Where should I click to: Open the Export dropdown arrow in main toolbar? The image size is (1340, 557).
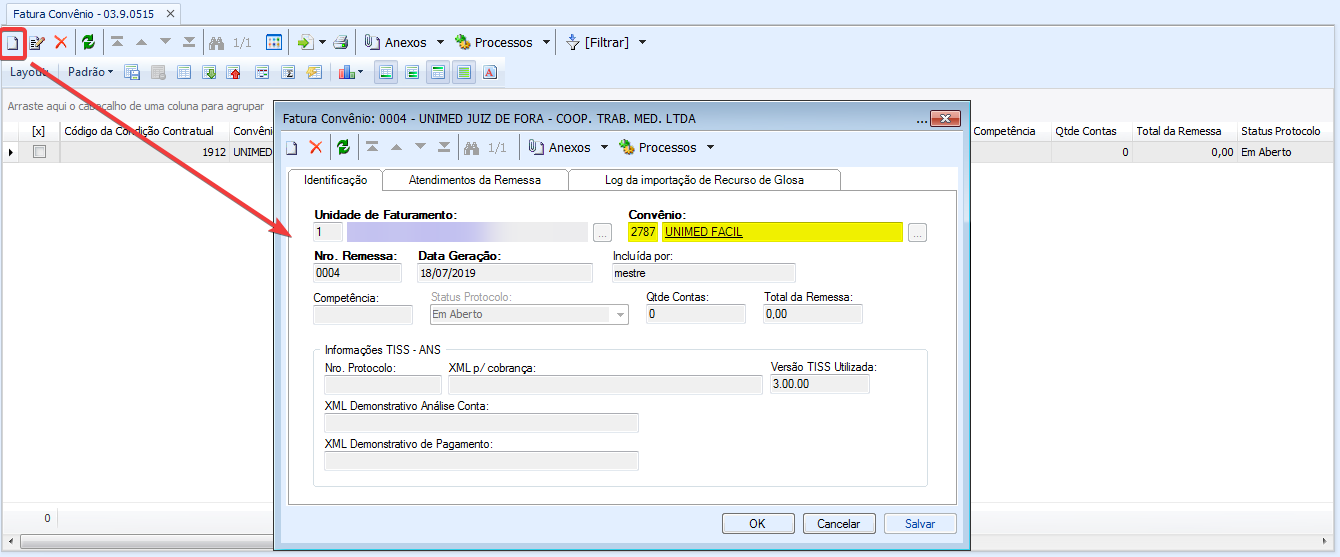coord(322,43)
